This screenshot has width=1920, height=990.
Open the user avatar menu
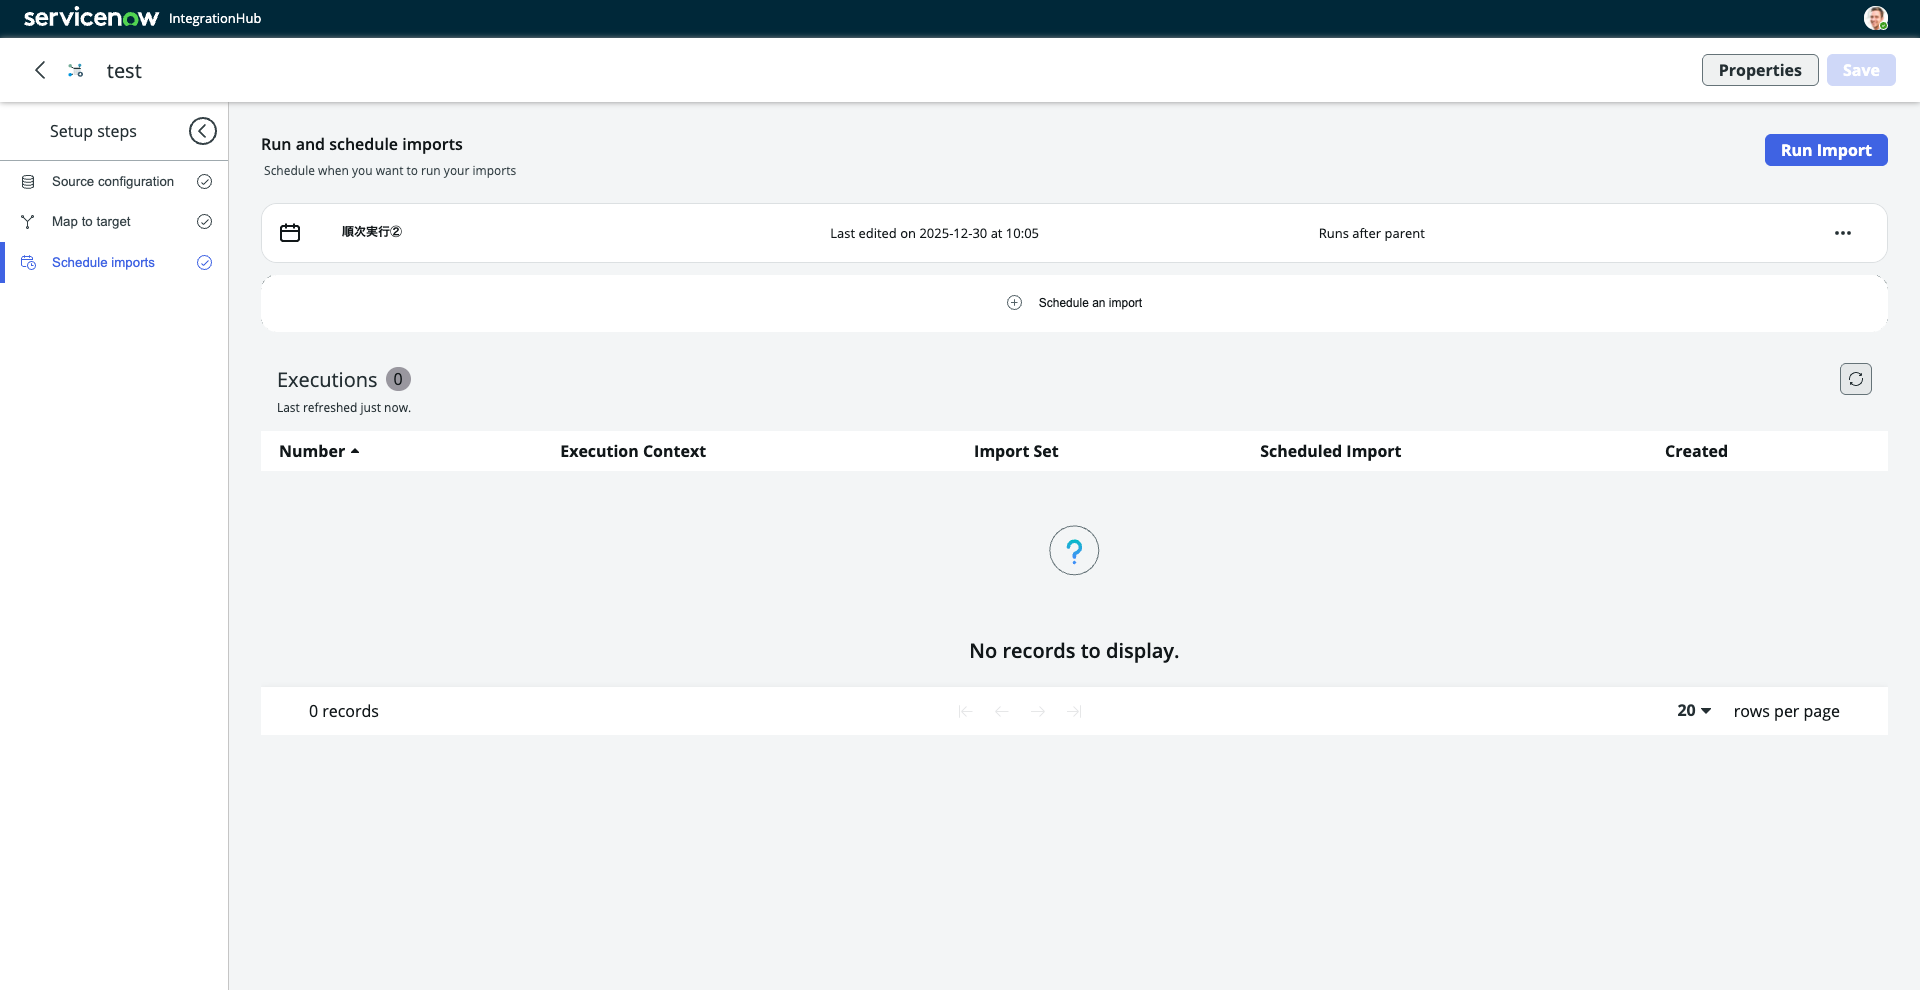click(x=1875, y=18)
